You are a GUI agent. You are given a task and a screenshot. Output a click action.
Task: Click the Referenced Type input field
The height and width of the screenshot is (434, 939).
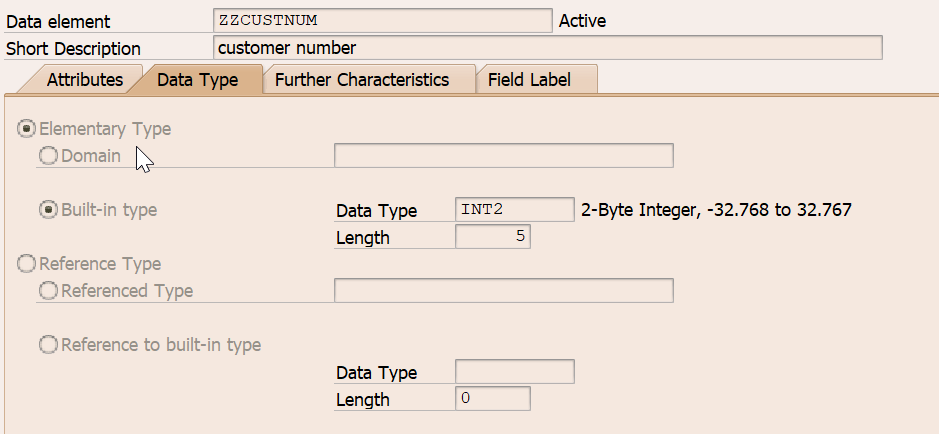[x=504, y=290]
